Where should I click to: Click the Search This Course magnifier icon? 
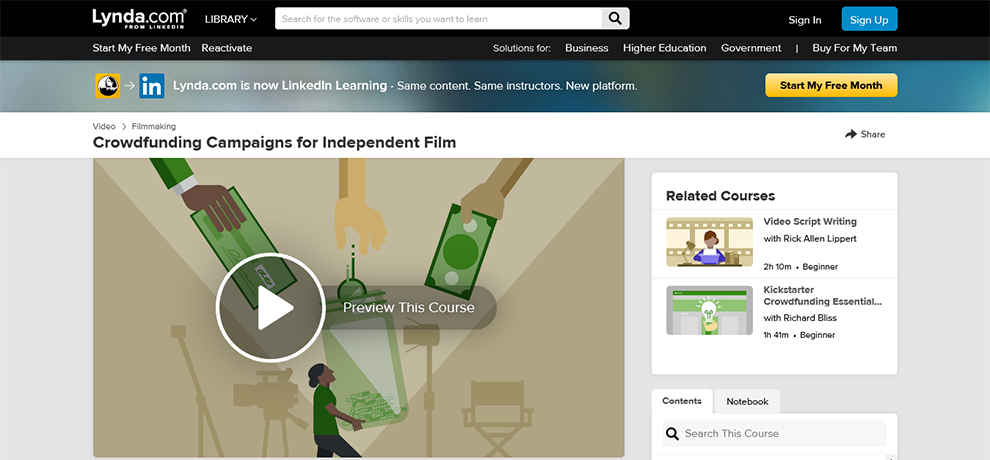tap(673, 433)
